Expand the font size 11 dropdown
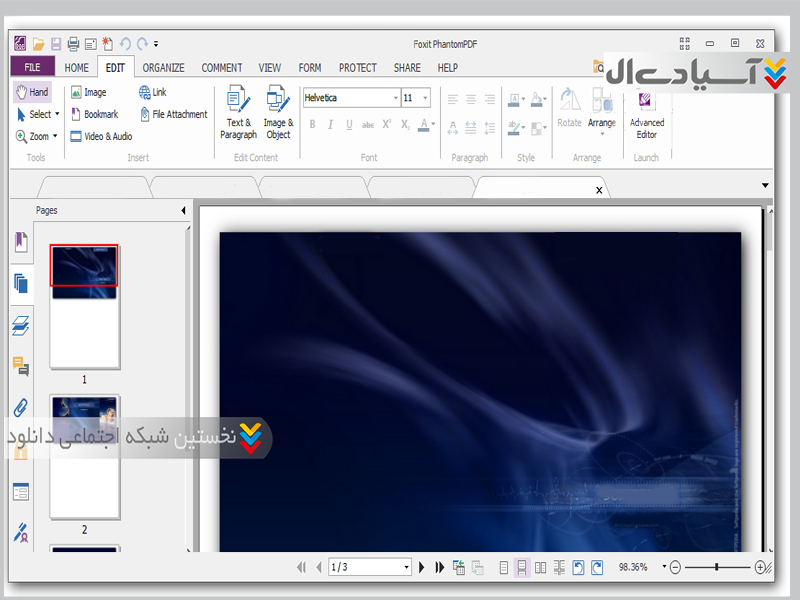The height and width of the screenshot is (600, 800). click(426, 98)
